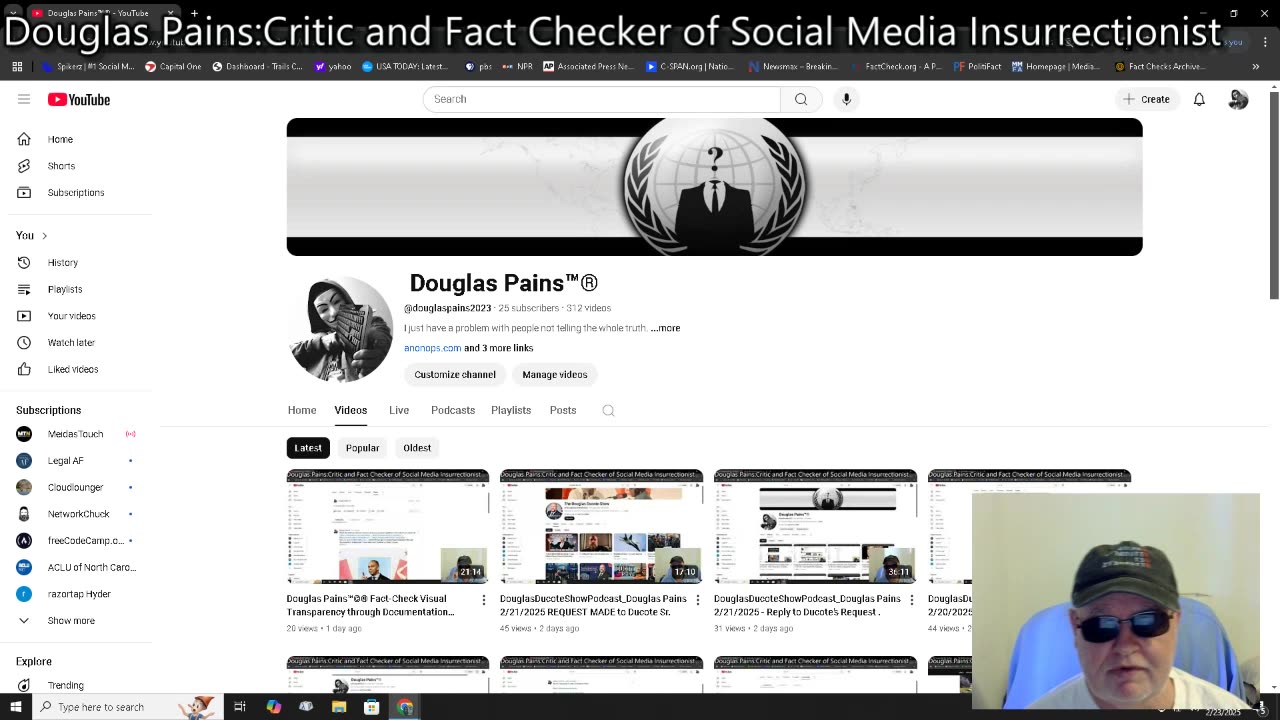Open MeidasTouch subscription channel

[76, 434]
